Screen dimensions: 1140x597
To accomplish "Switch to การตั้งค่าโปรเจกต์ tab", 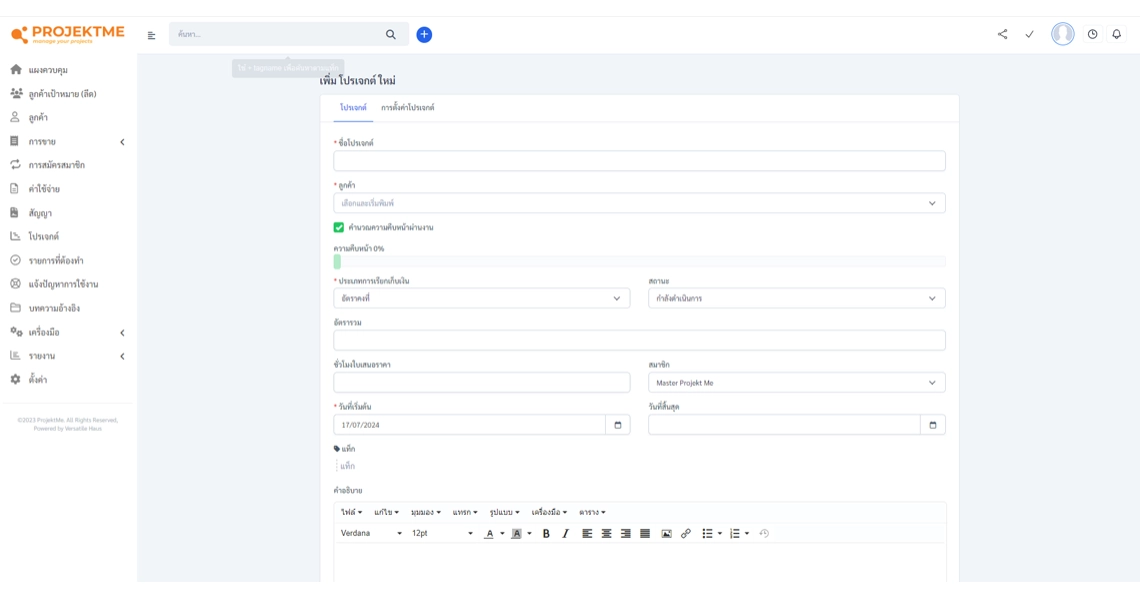I will pyautogui.click(x=407, y=108).
